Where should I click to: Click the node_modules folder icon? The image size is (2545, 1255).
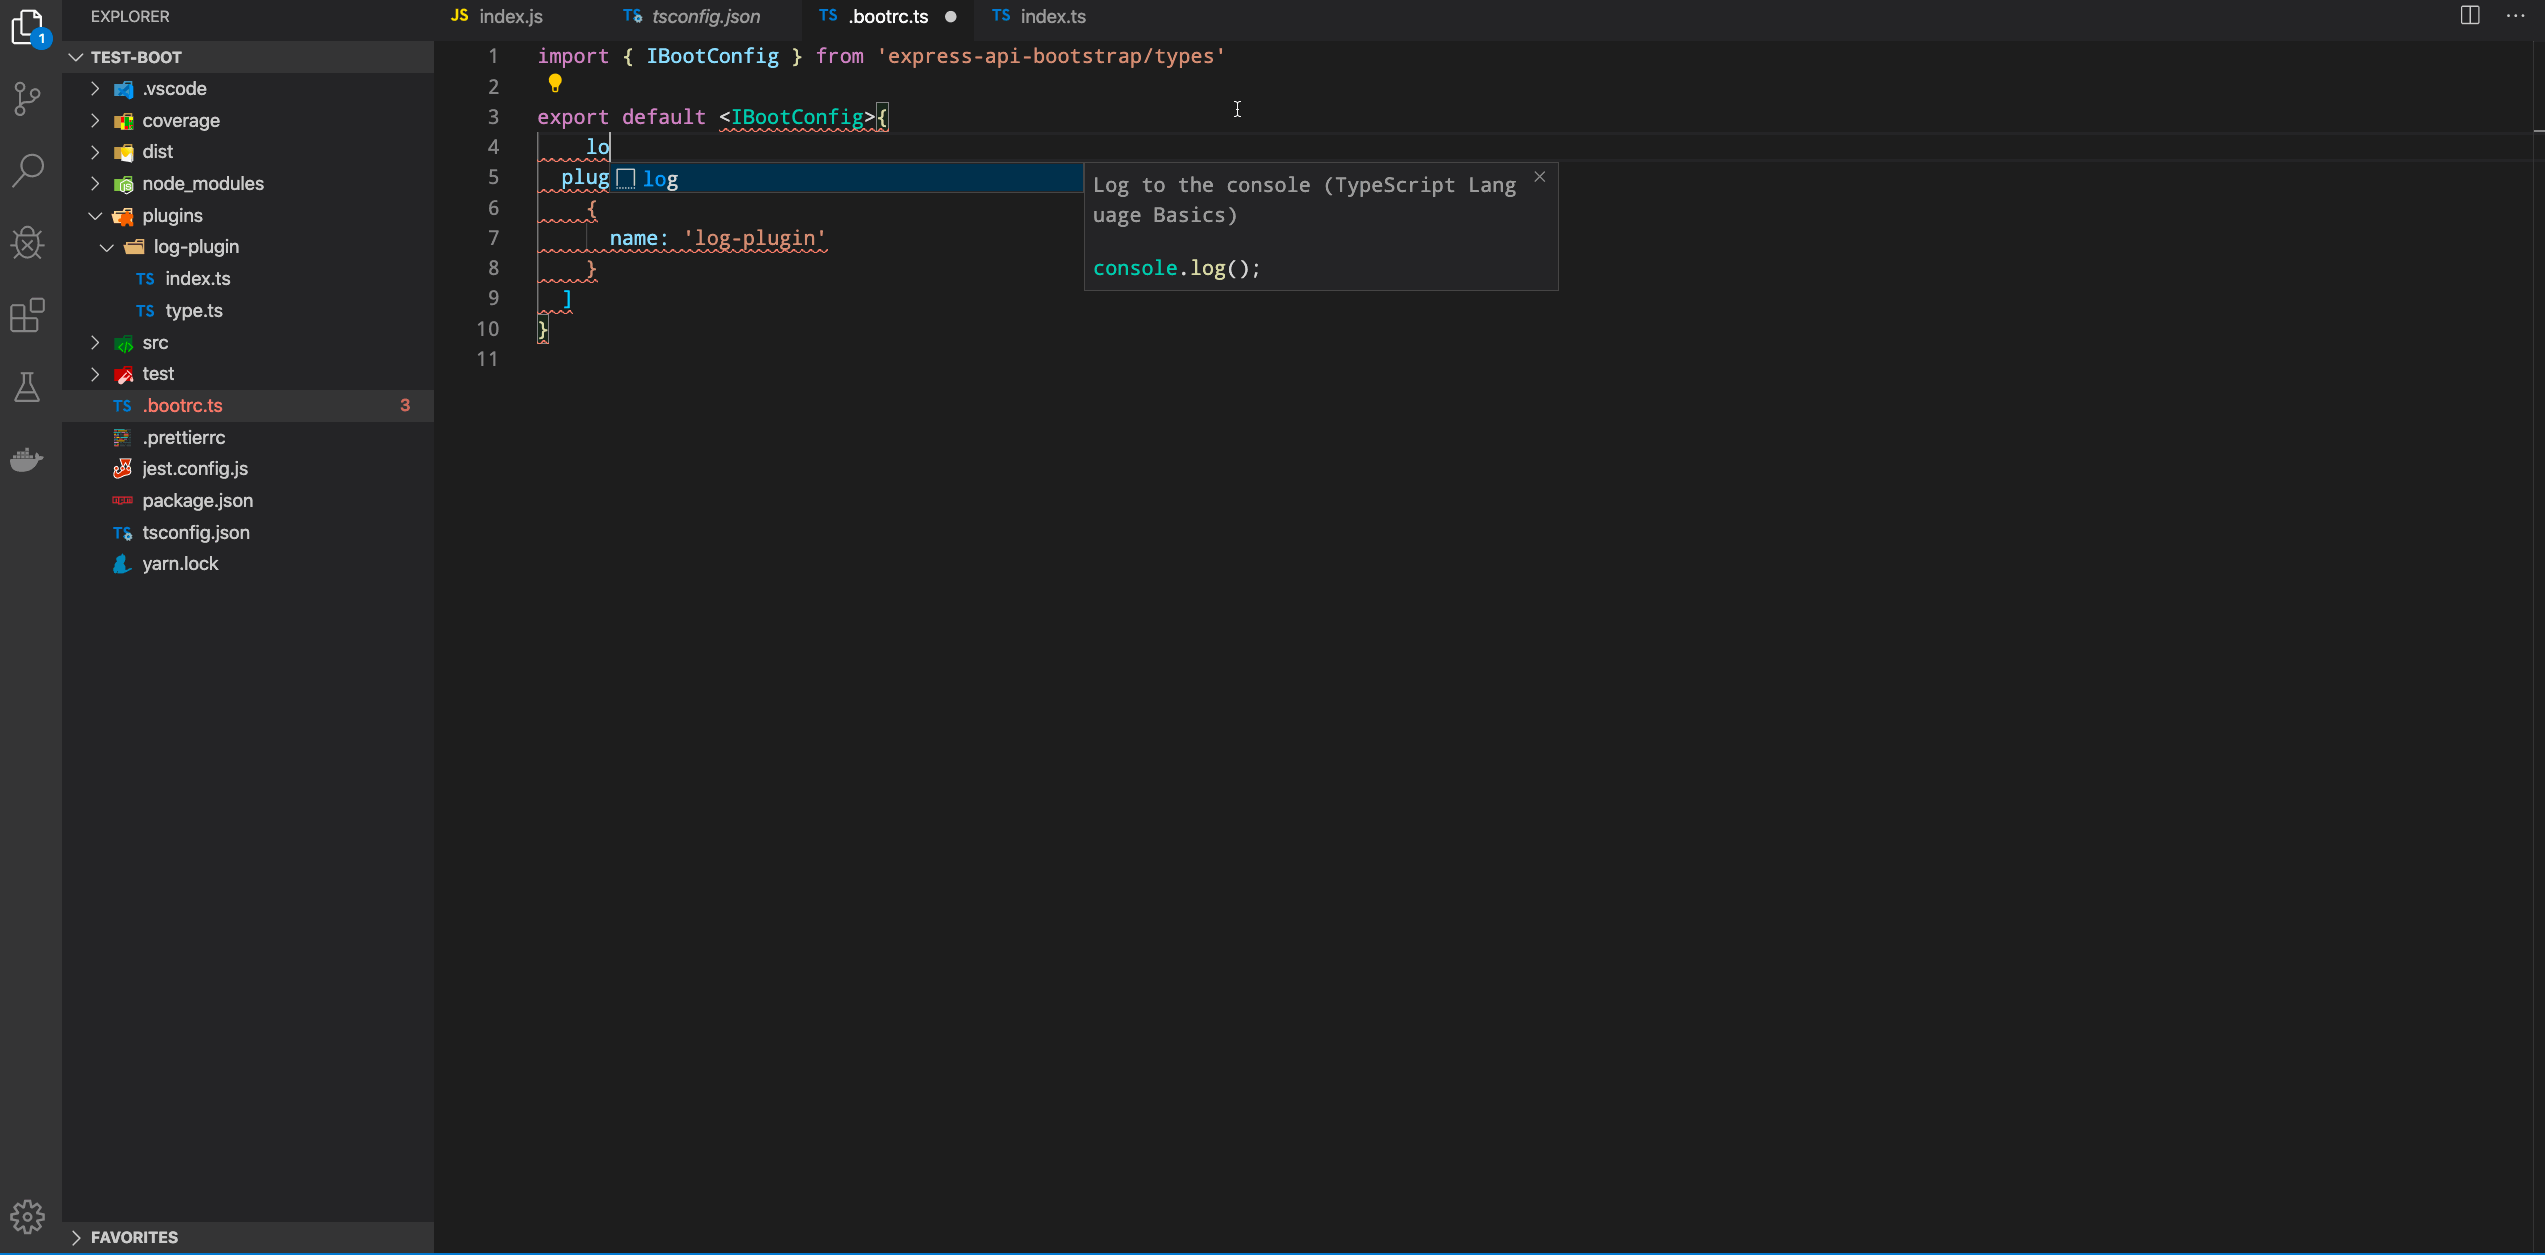click(123, 184)
